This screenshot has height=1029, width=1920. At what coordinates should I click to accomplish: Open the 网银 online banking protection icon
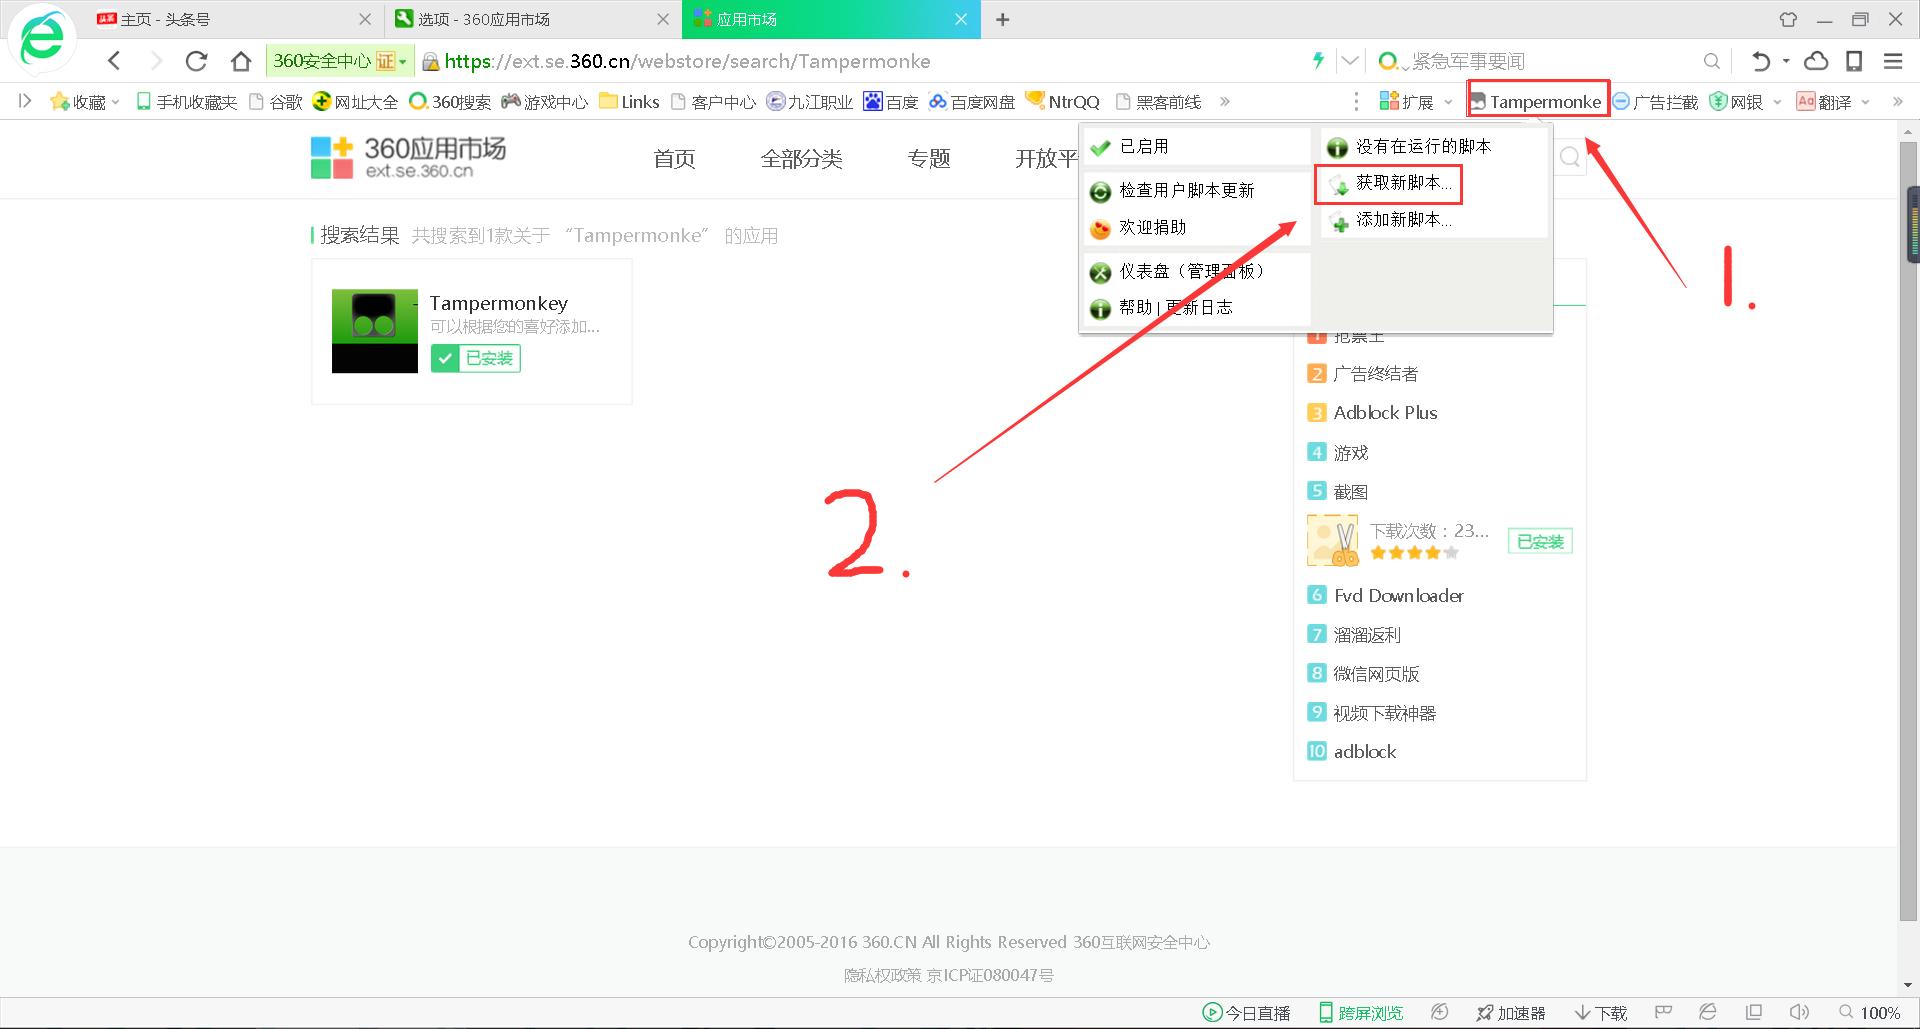(x=1735, y=101)
